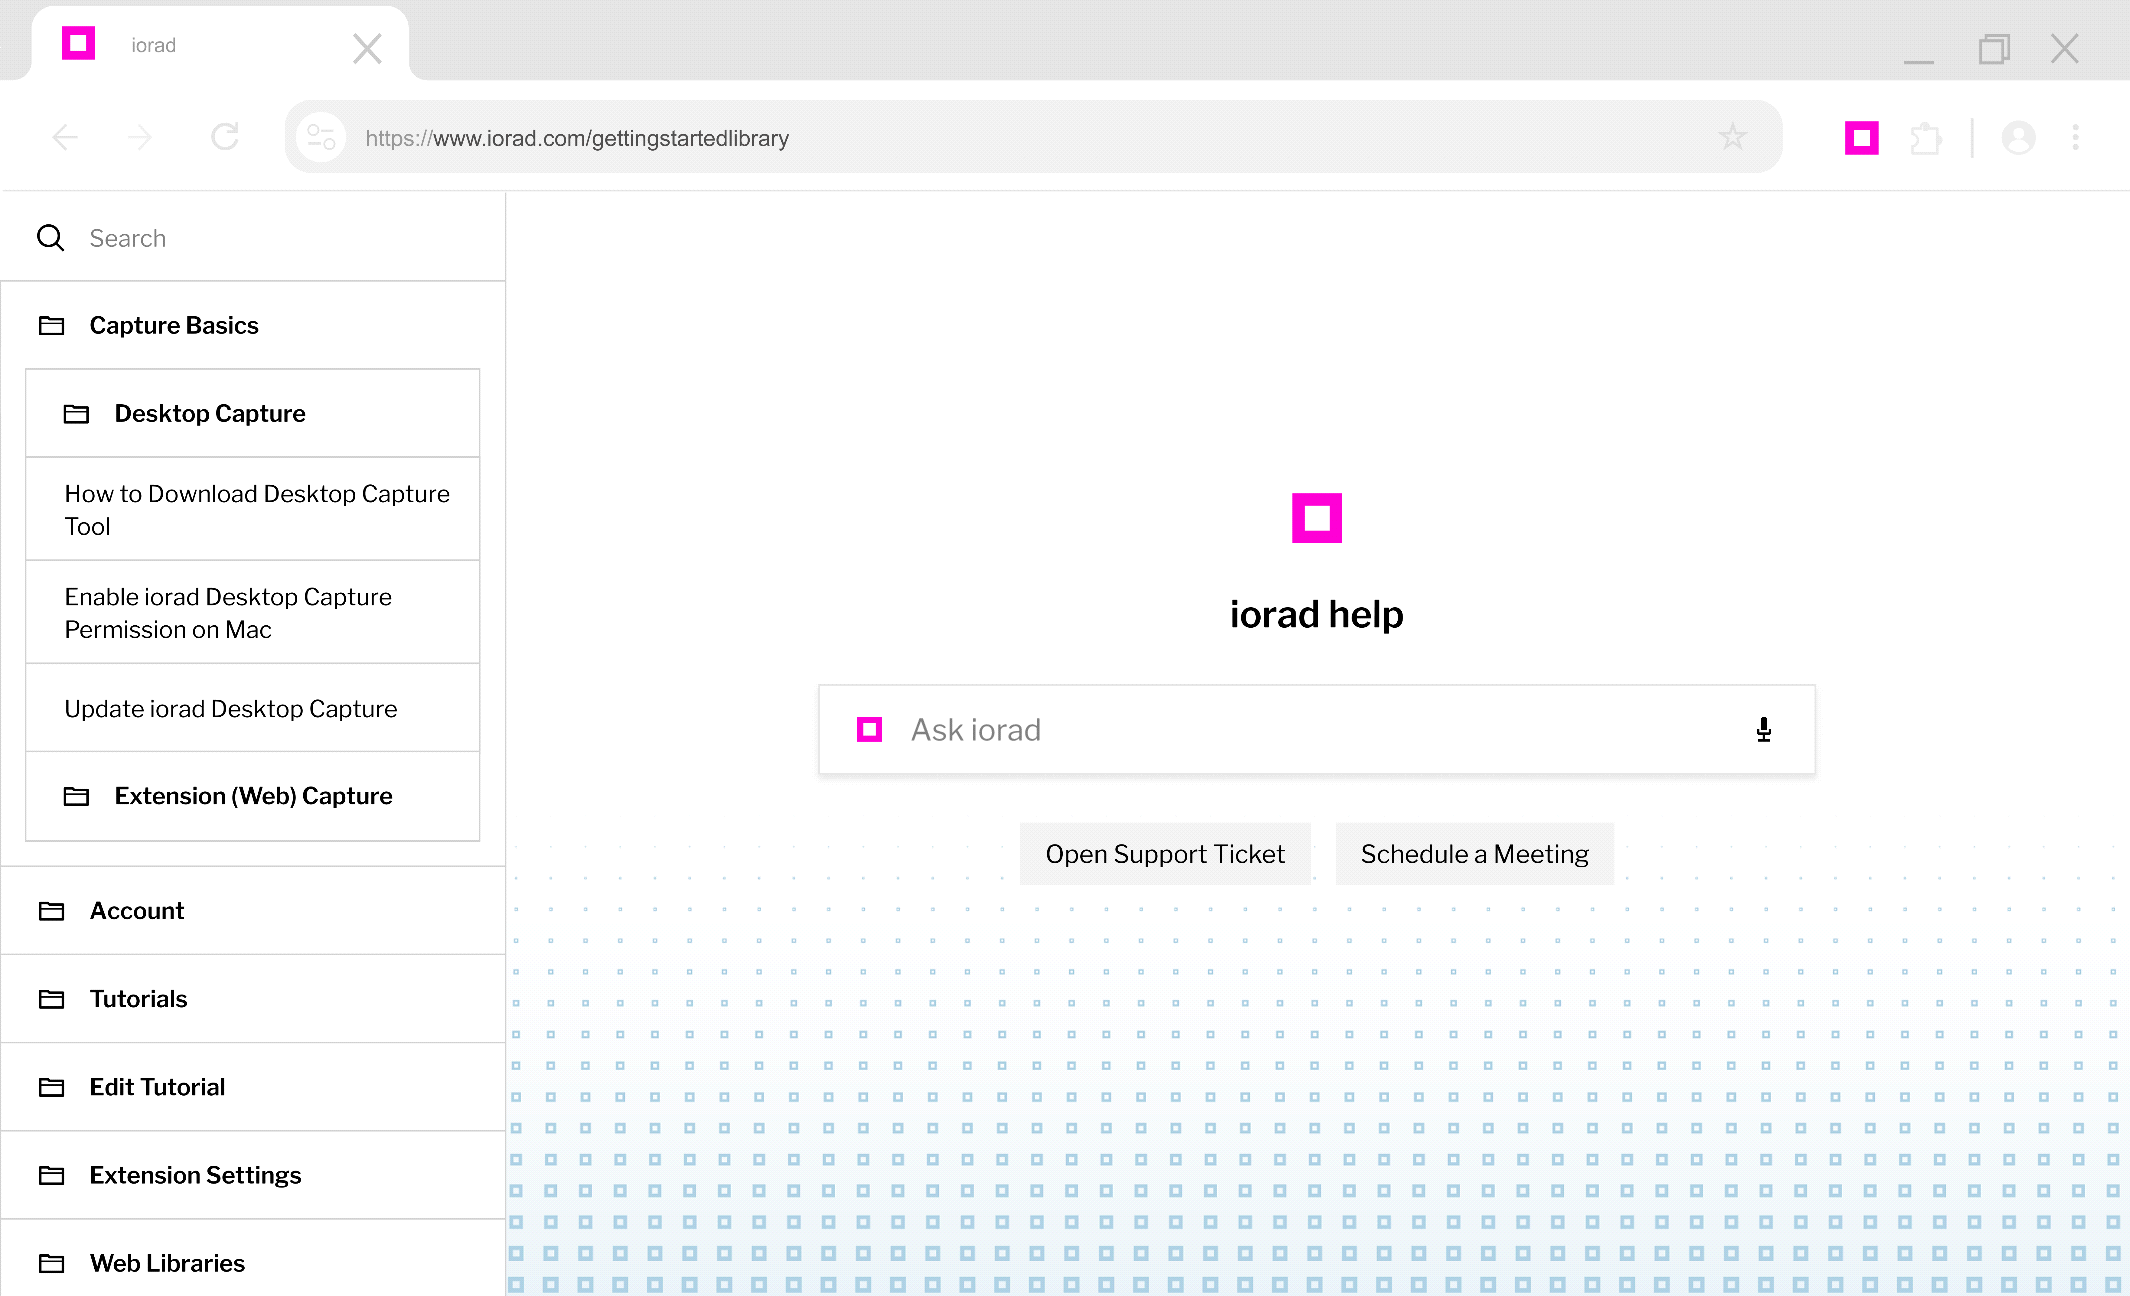Click the Extension (Web) Capture folder icon

pyautogui.click(x=77, y=797)
